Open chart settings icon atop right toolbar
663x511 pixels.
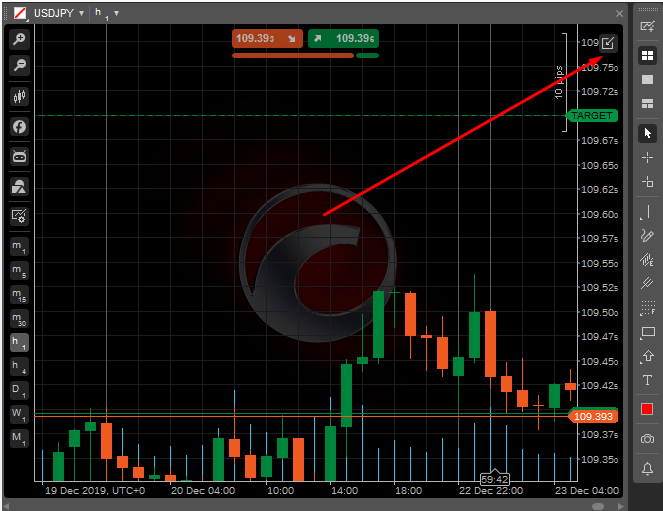point(647,26)
